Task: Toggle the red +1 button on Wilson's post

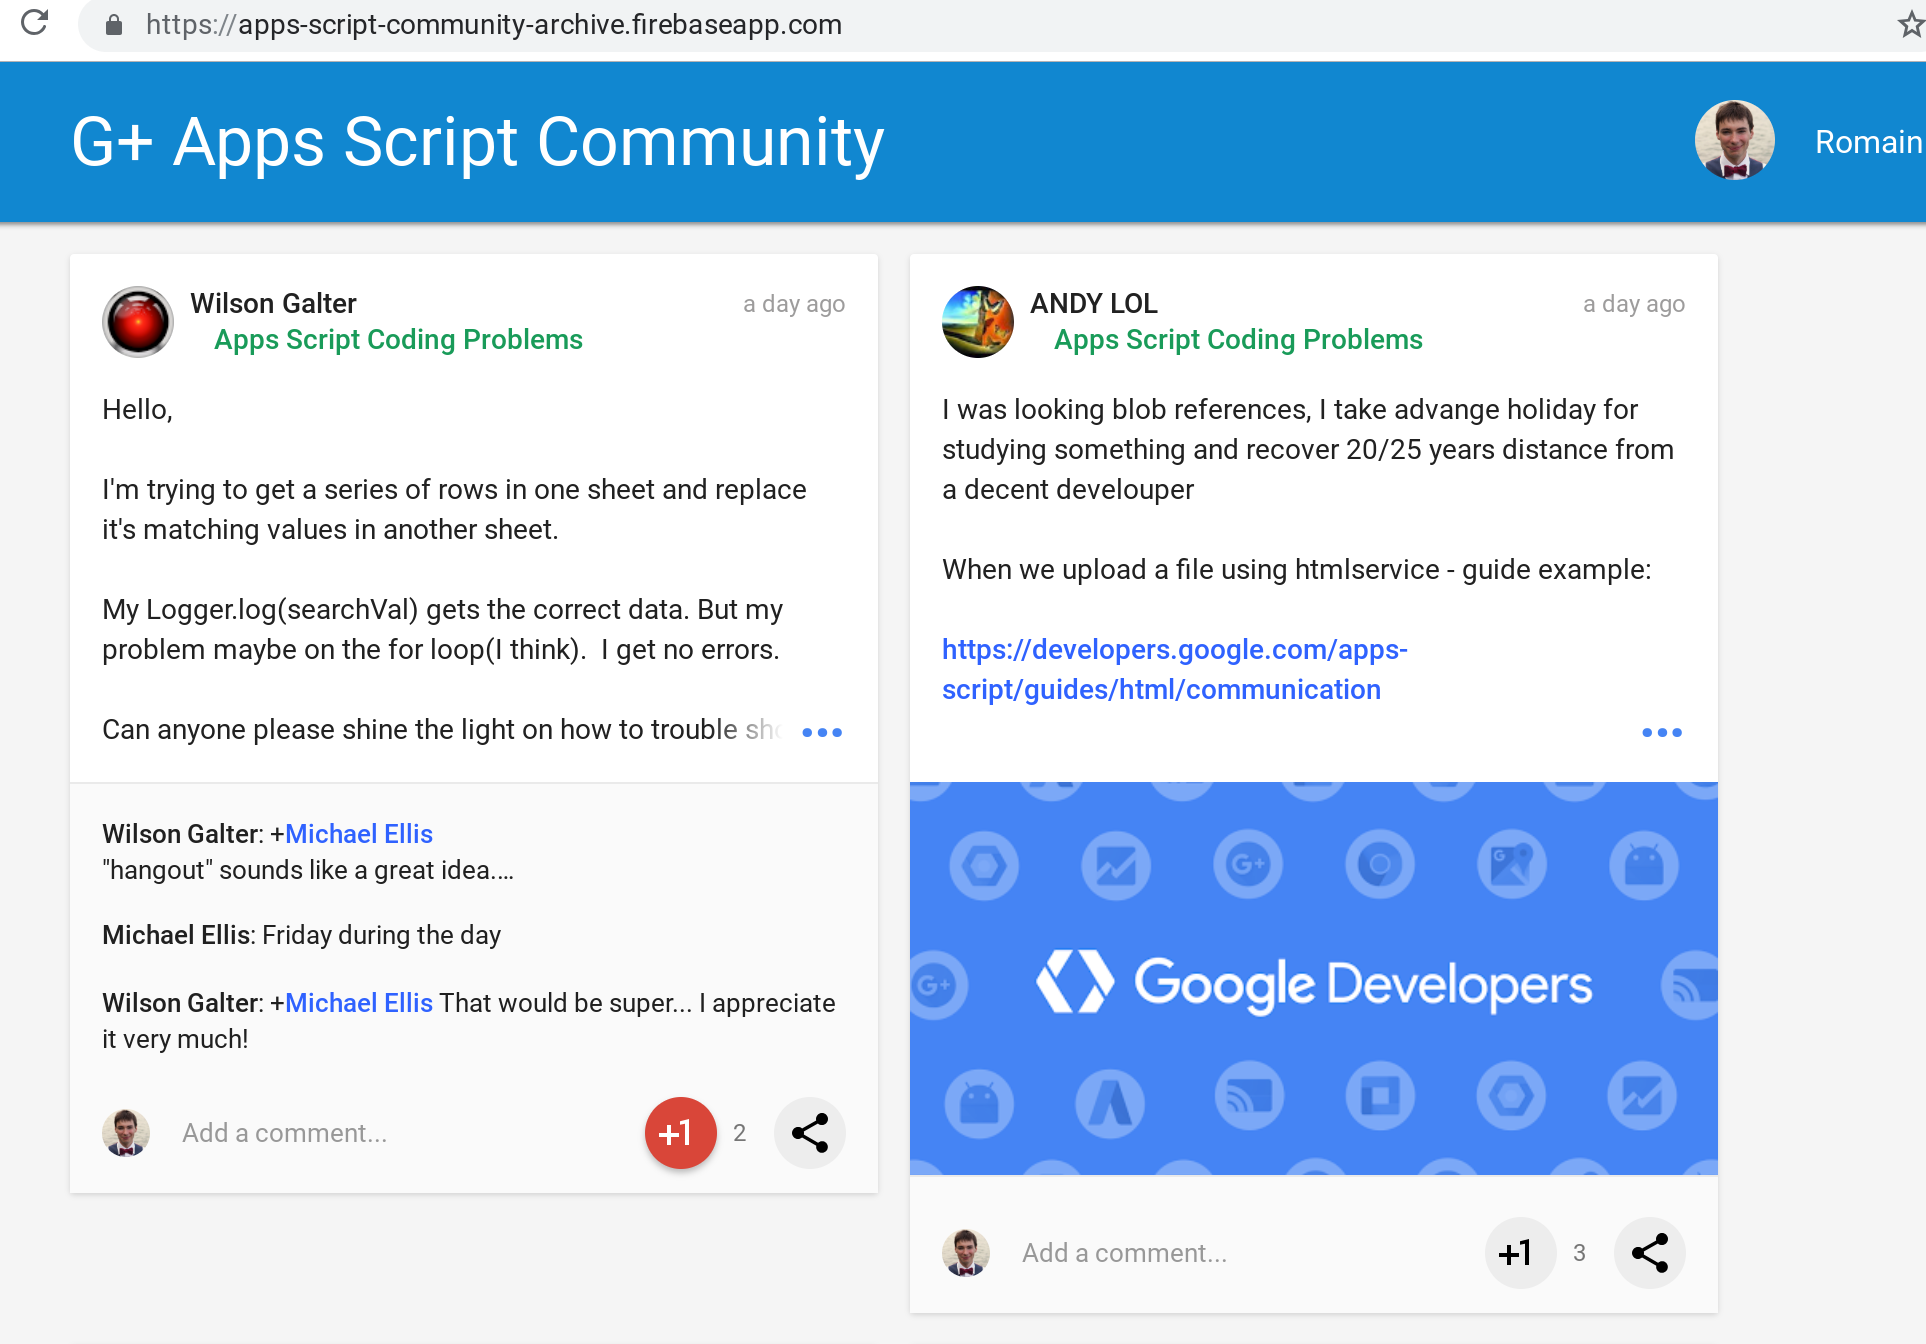Action: [681, 1133]
